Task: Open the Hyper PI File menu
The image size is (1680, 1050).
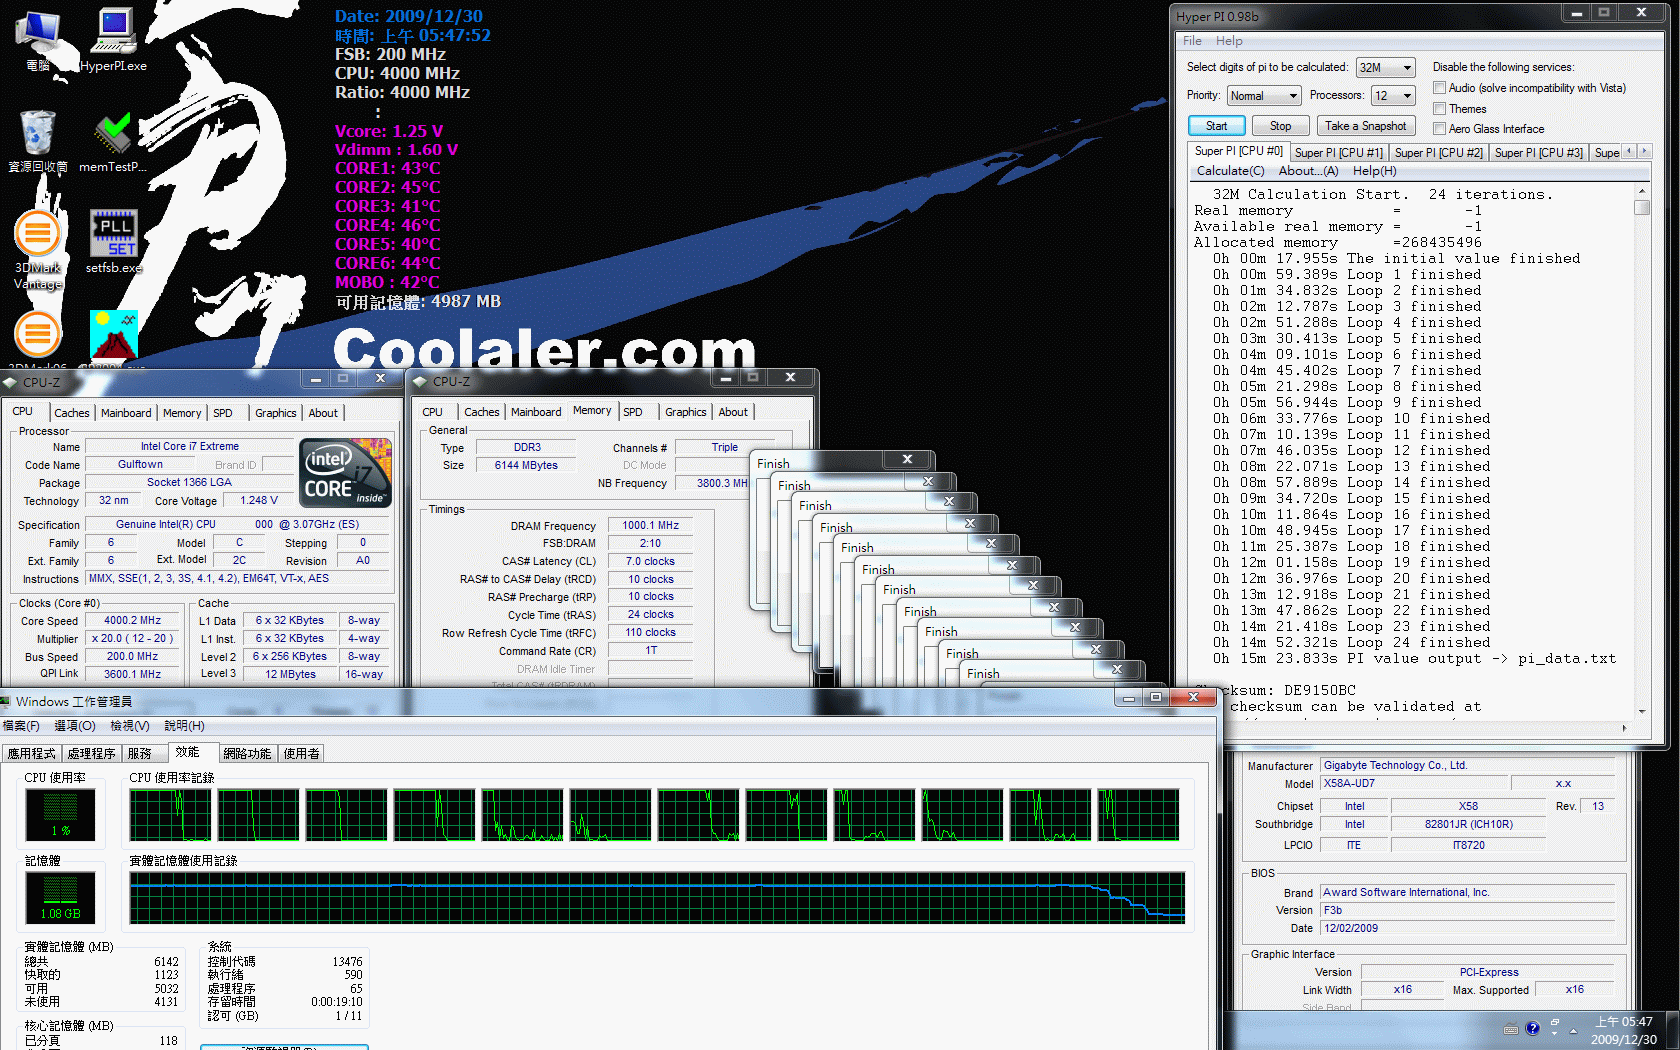Action: pyautogui.click(x=1192, y=41)
